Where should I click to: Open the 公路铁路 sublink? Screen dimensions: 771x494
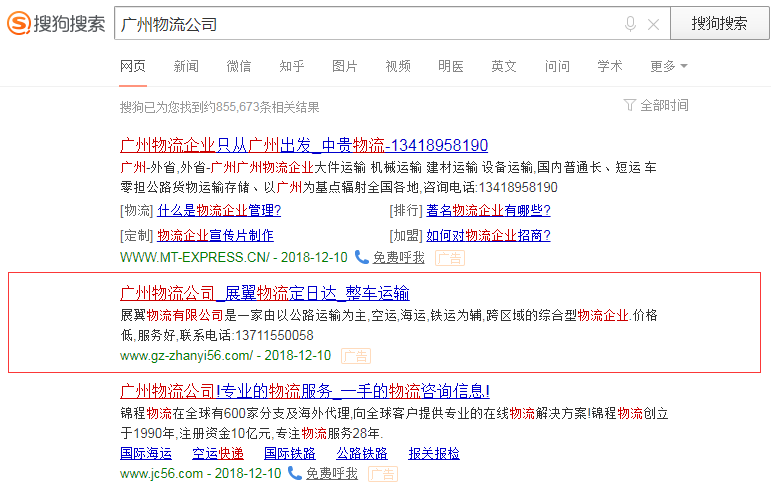click(362, 453)
